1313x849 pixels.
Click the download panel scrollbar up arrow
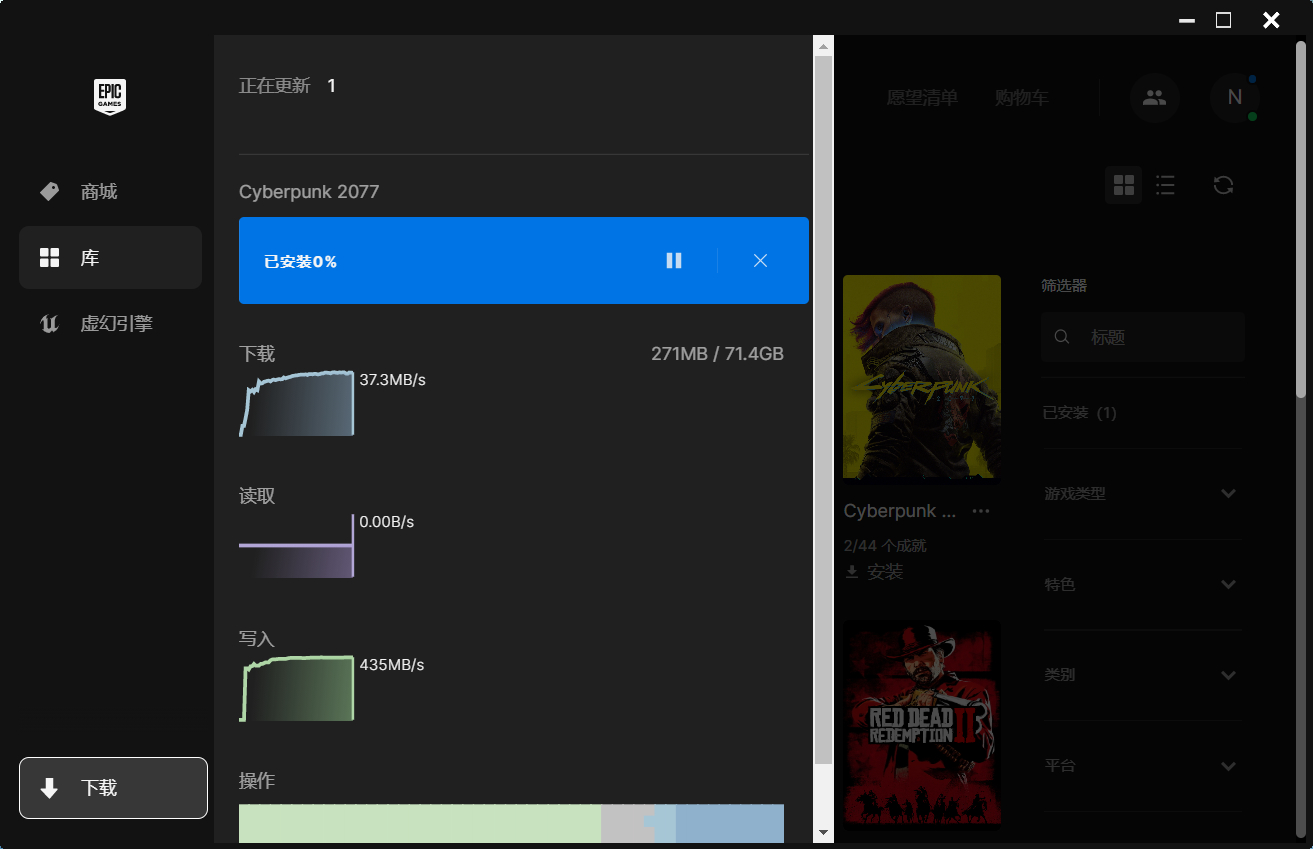pos(824,46)
